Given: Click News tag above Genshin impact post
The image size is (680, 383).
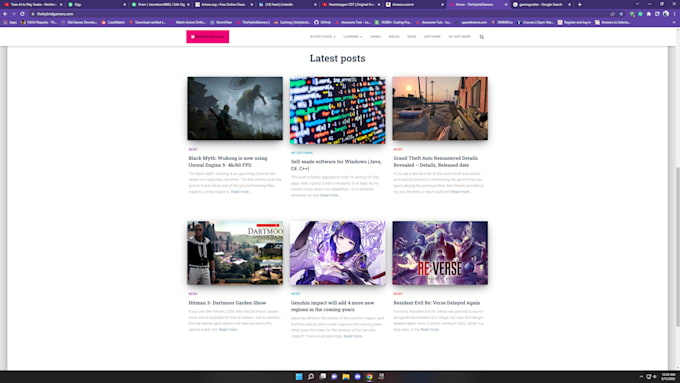Looking at the screenshot, I should point(295,294).
